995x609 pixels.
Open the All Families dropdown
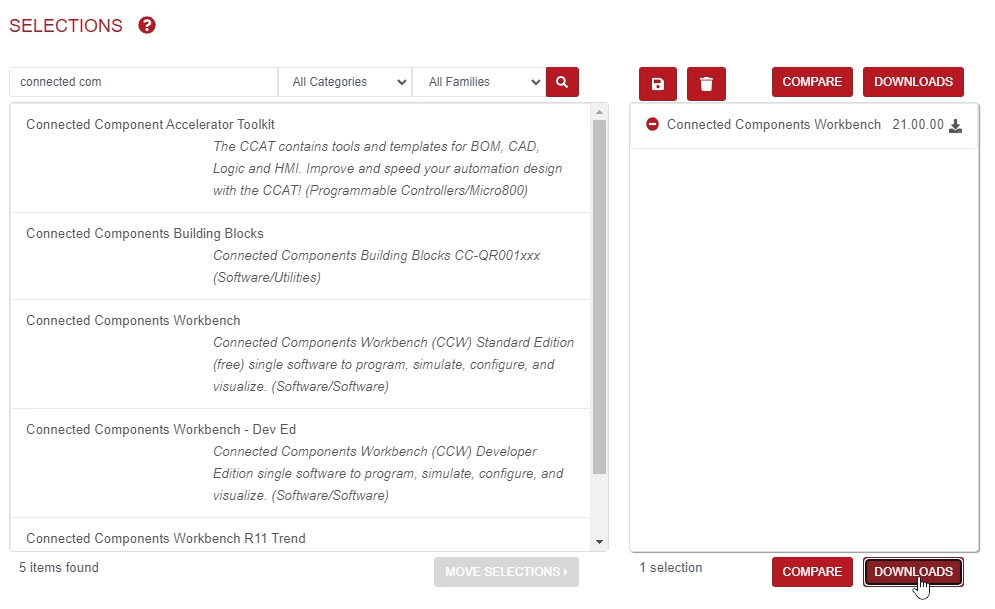[x=479, y=82]
